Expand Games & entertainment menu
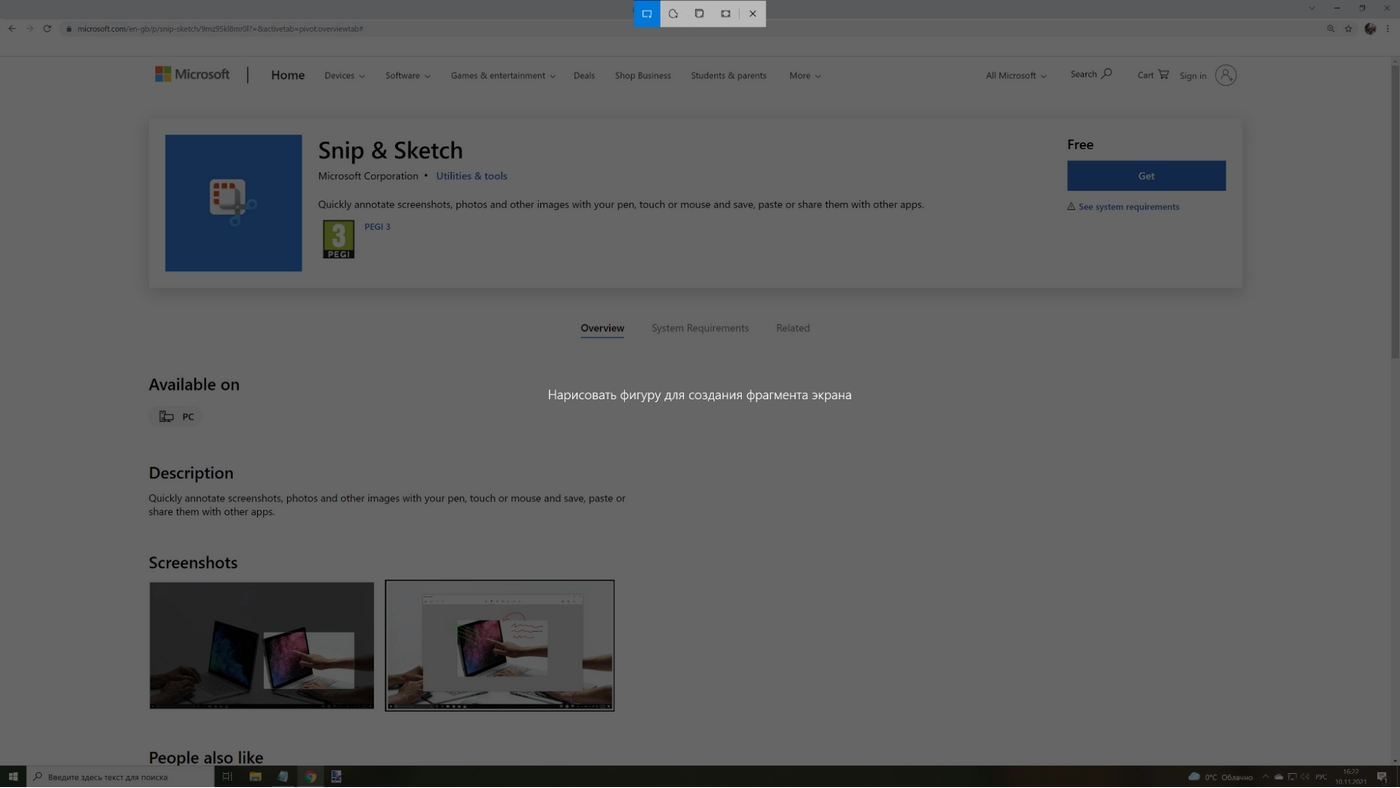The width and height of the screenshot is (1400, 788). (503, 76)
